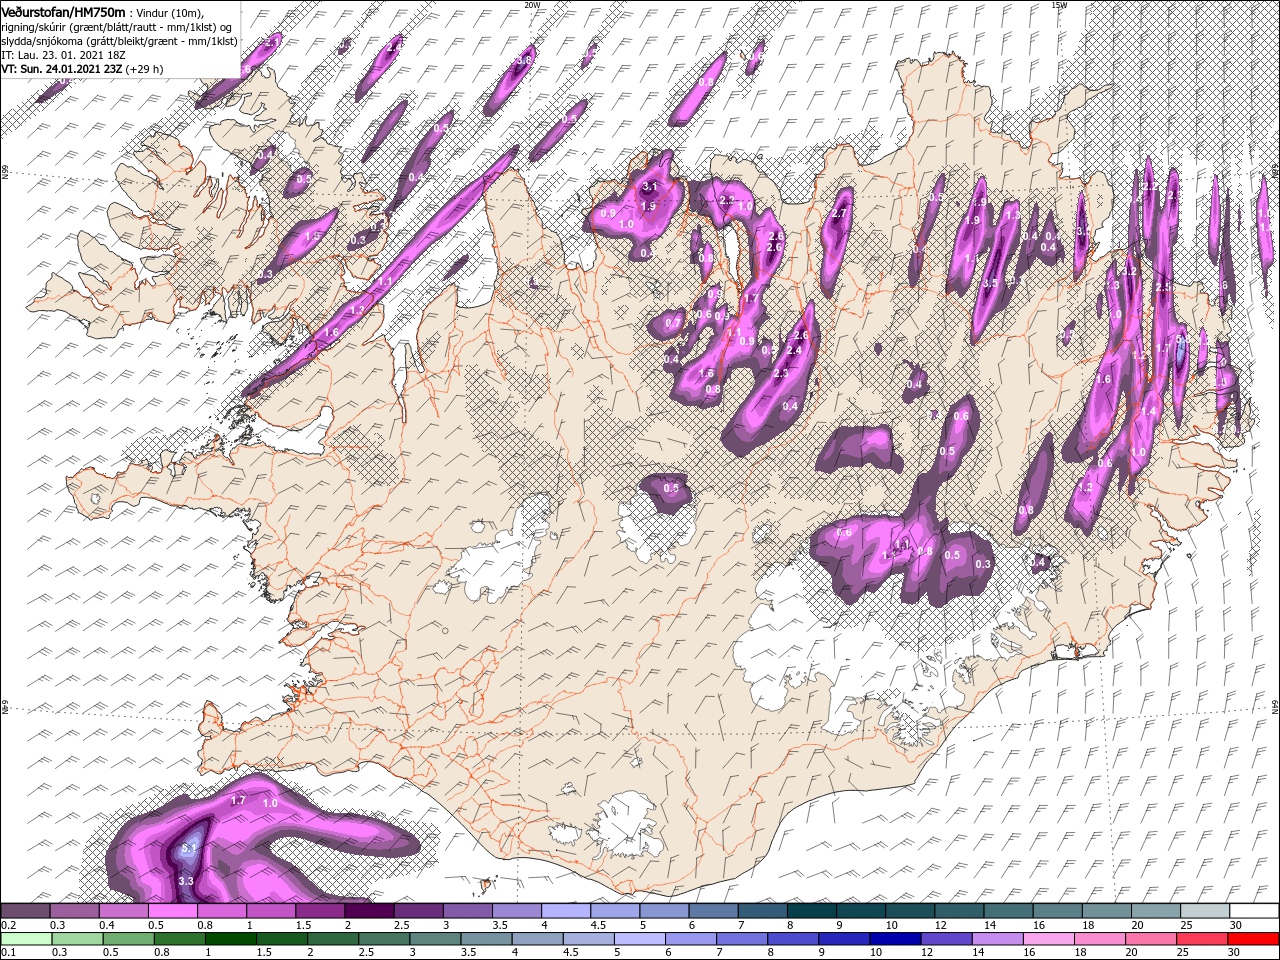Select the dark 0.2 swatch in the snow legend
The height and width of the screenshot is (960, 1280).
26,911
